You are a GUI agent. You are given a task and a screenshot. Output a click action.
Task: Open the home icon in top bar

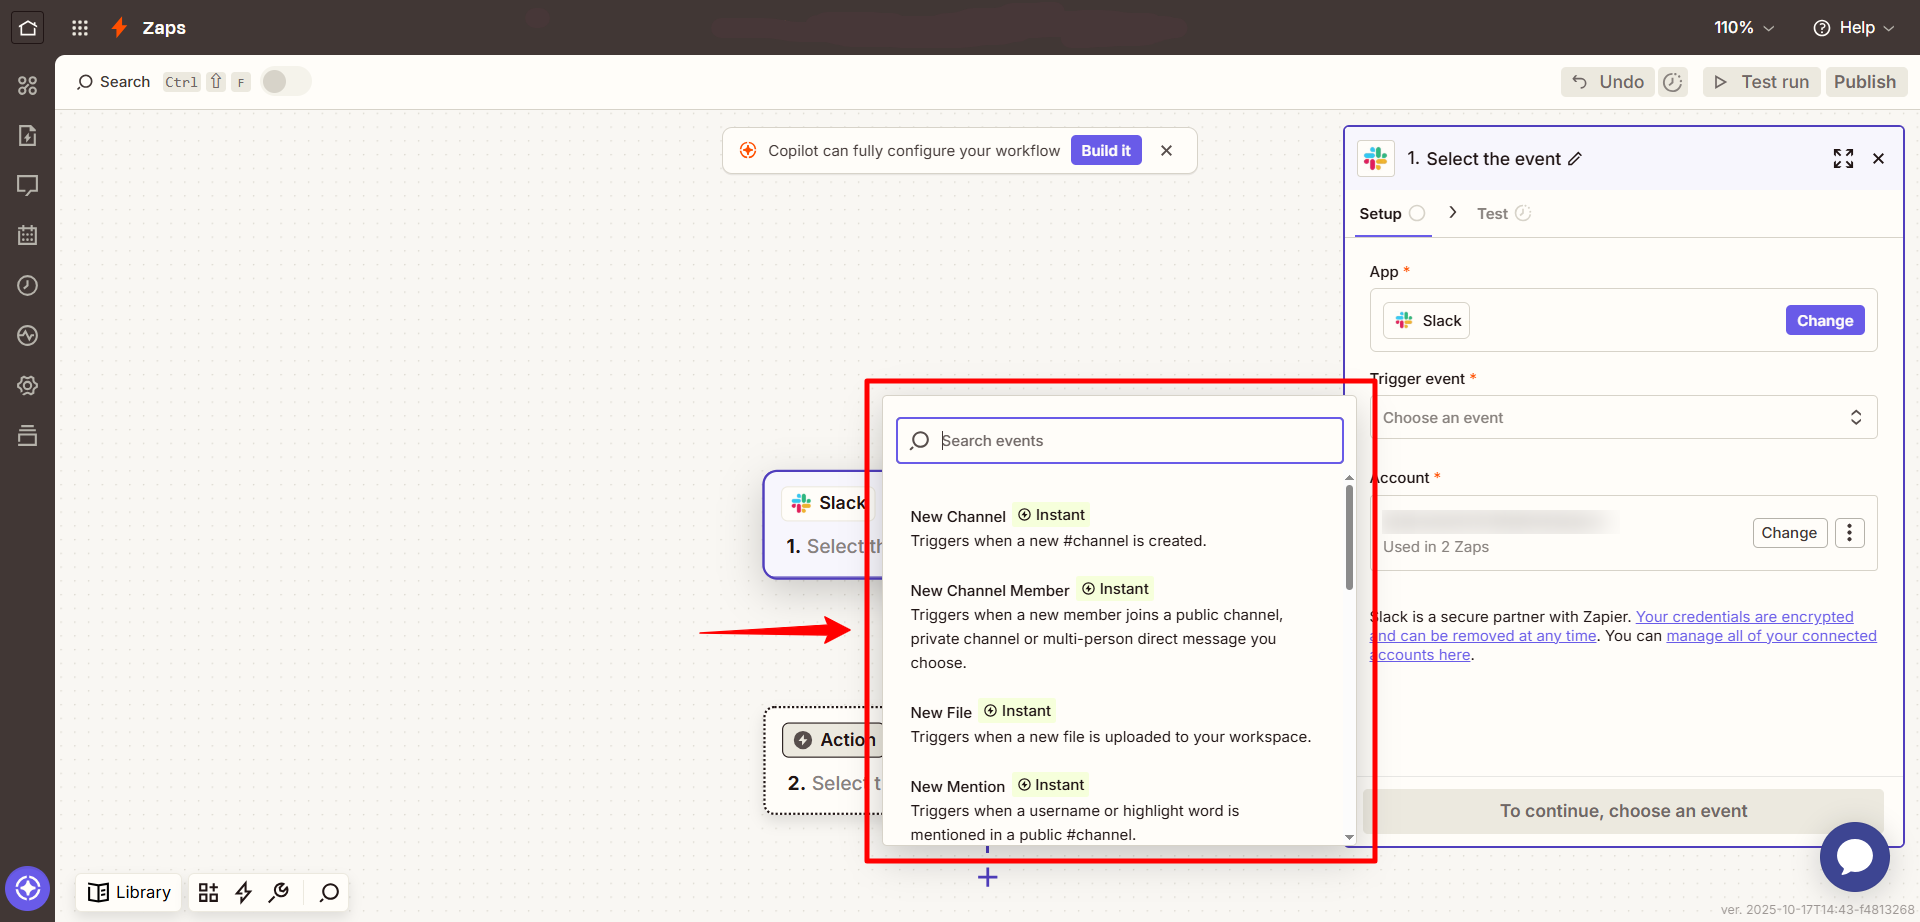click(28, 27)
